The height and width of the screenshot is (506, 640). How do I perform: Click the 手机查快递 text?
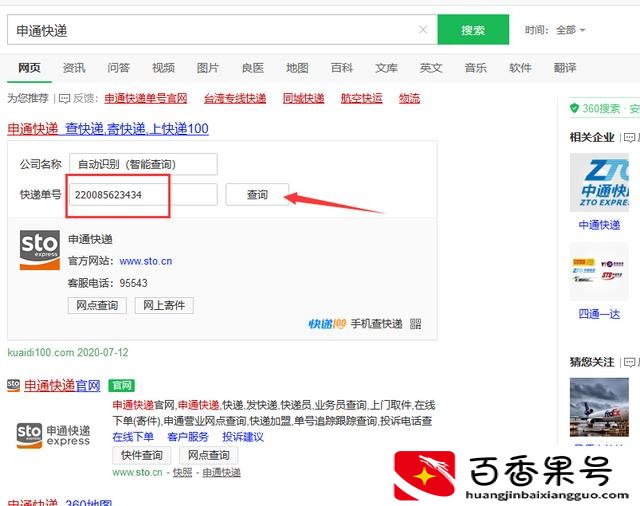(376, 324)
